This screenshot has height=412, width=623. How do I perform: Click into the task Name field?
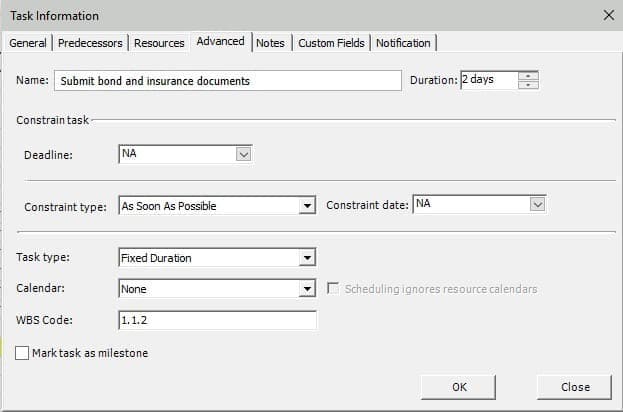click(x=228, y=81)
